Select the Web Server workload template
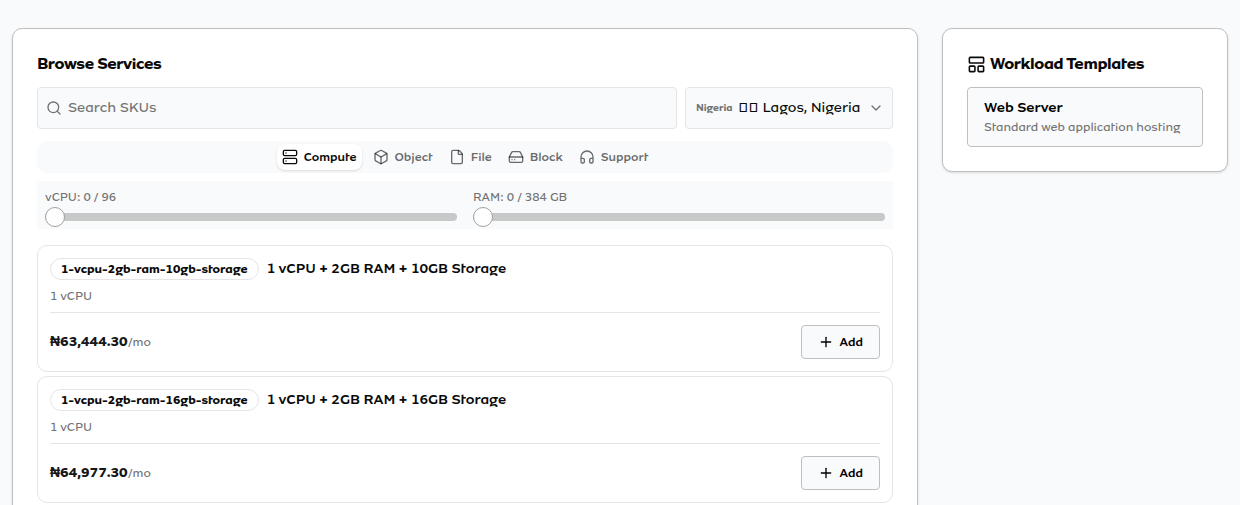The image size is (1240, 505). coord(1085,117)
